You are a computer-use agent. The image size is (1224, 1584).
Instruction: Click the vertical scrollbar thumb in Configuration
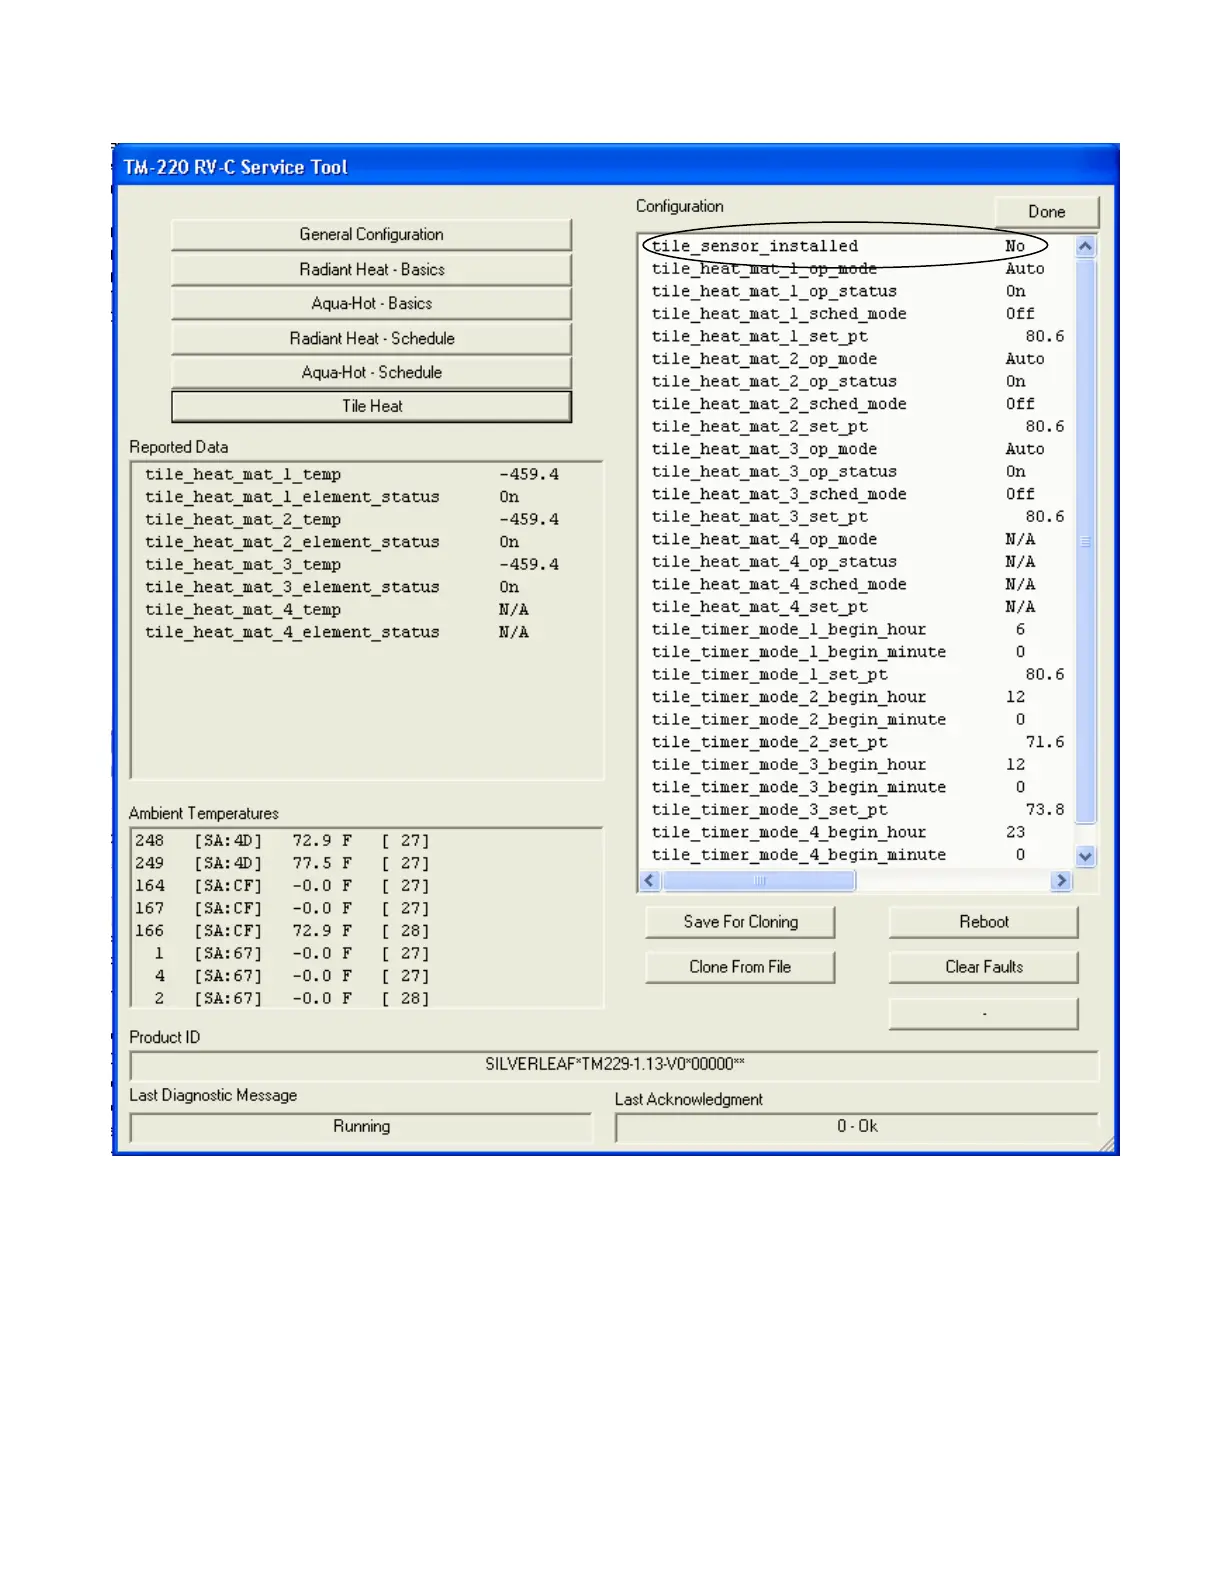tap(1085, 540)
